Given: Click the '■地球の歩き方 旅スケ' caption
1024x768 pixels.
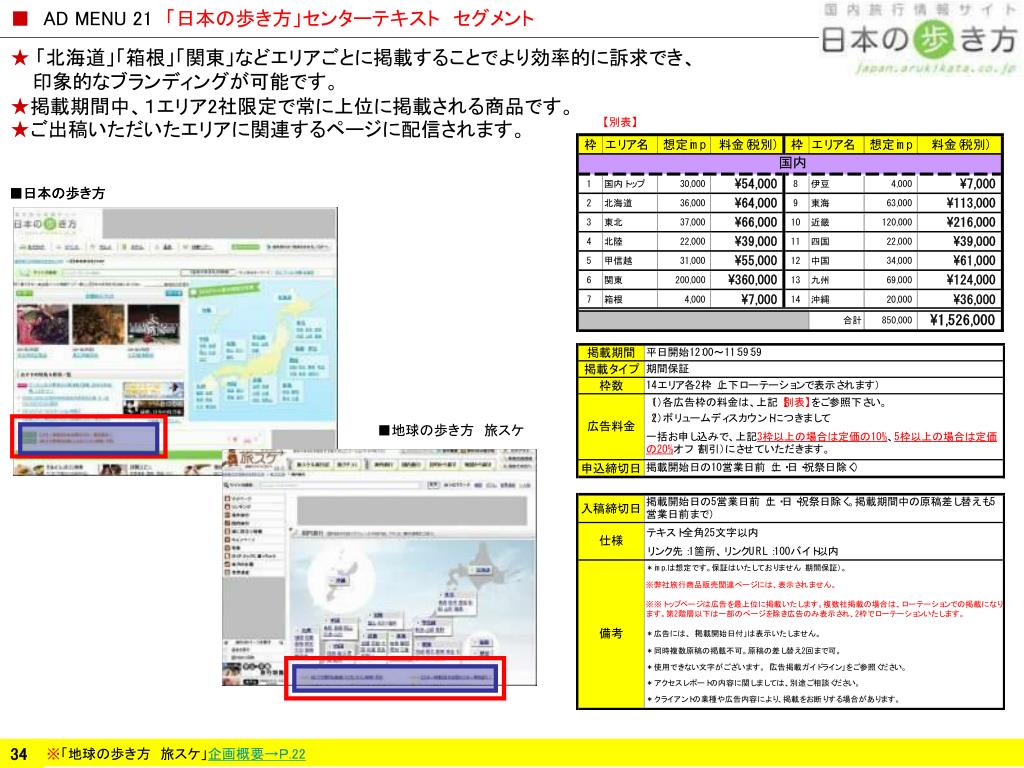Looking at the screenshot, I should 451,430.
